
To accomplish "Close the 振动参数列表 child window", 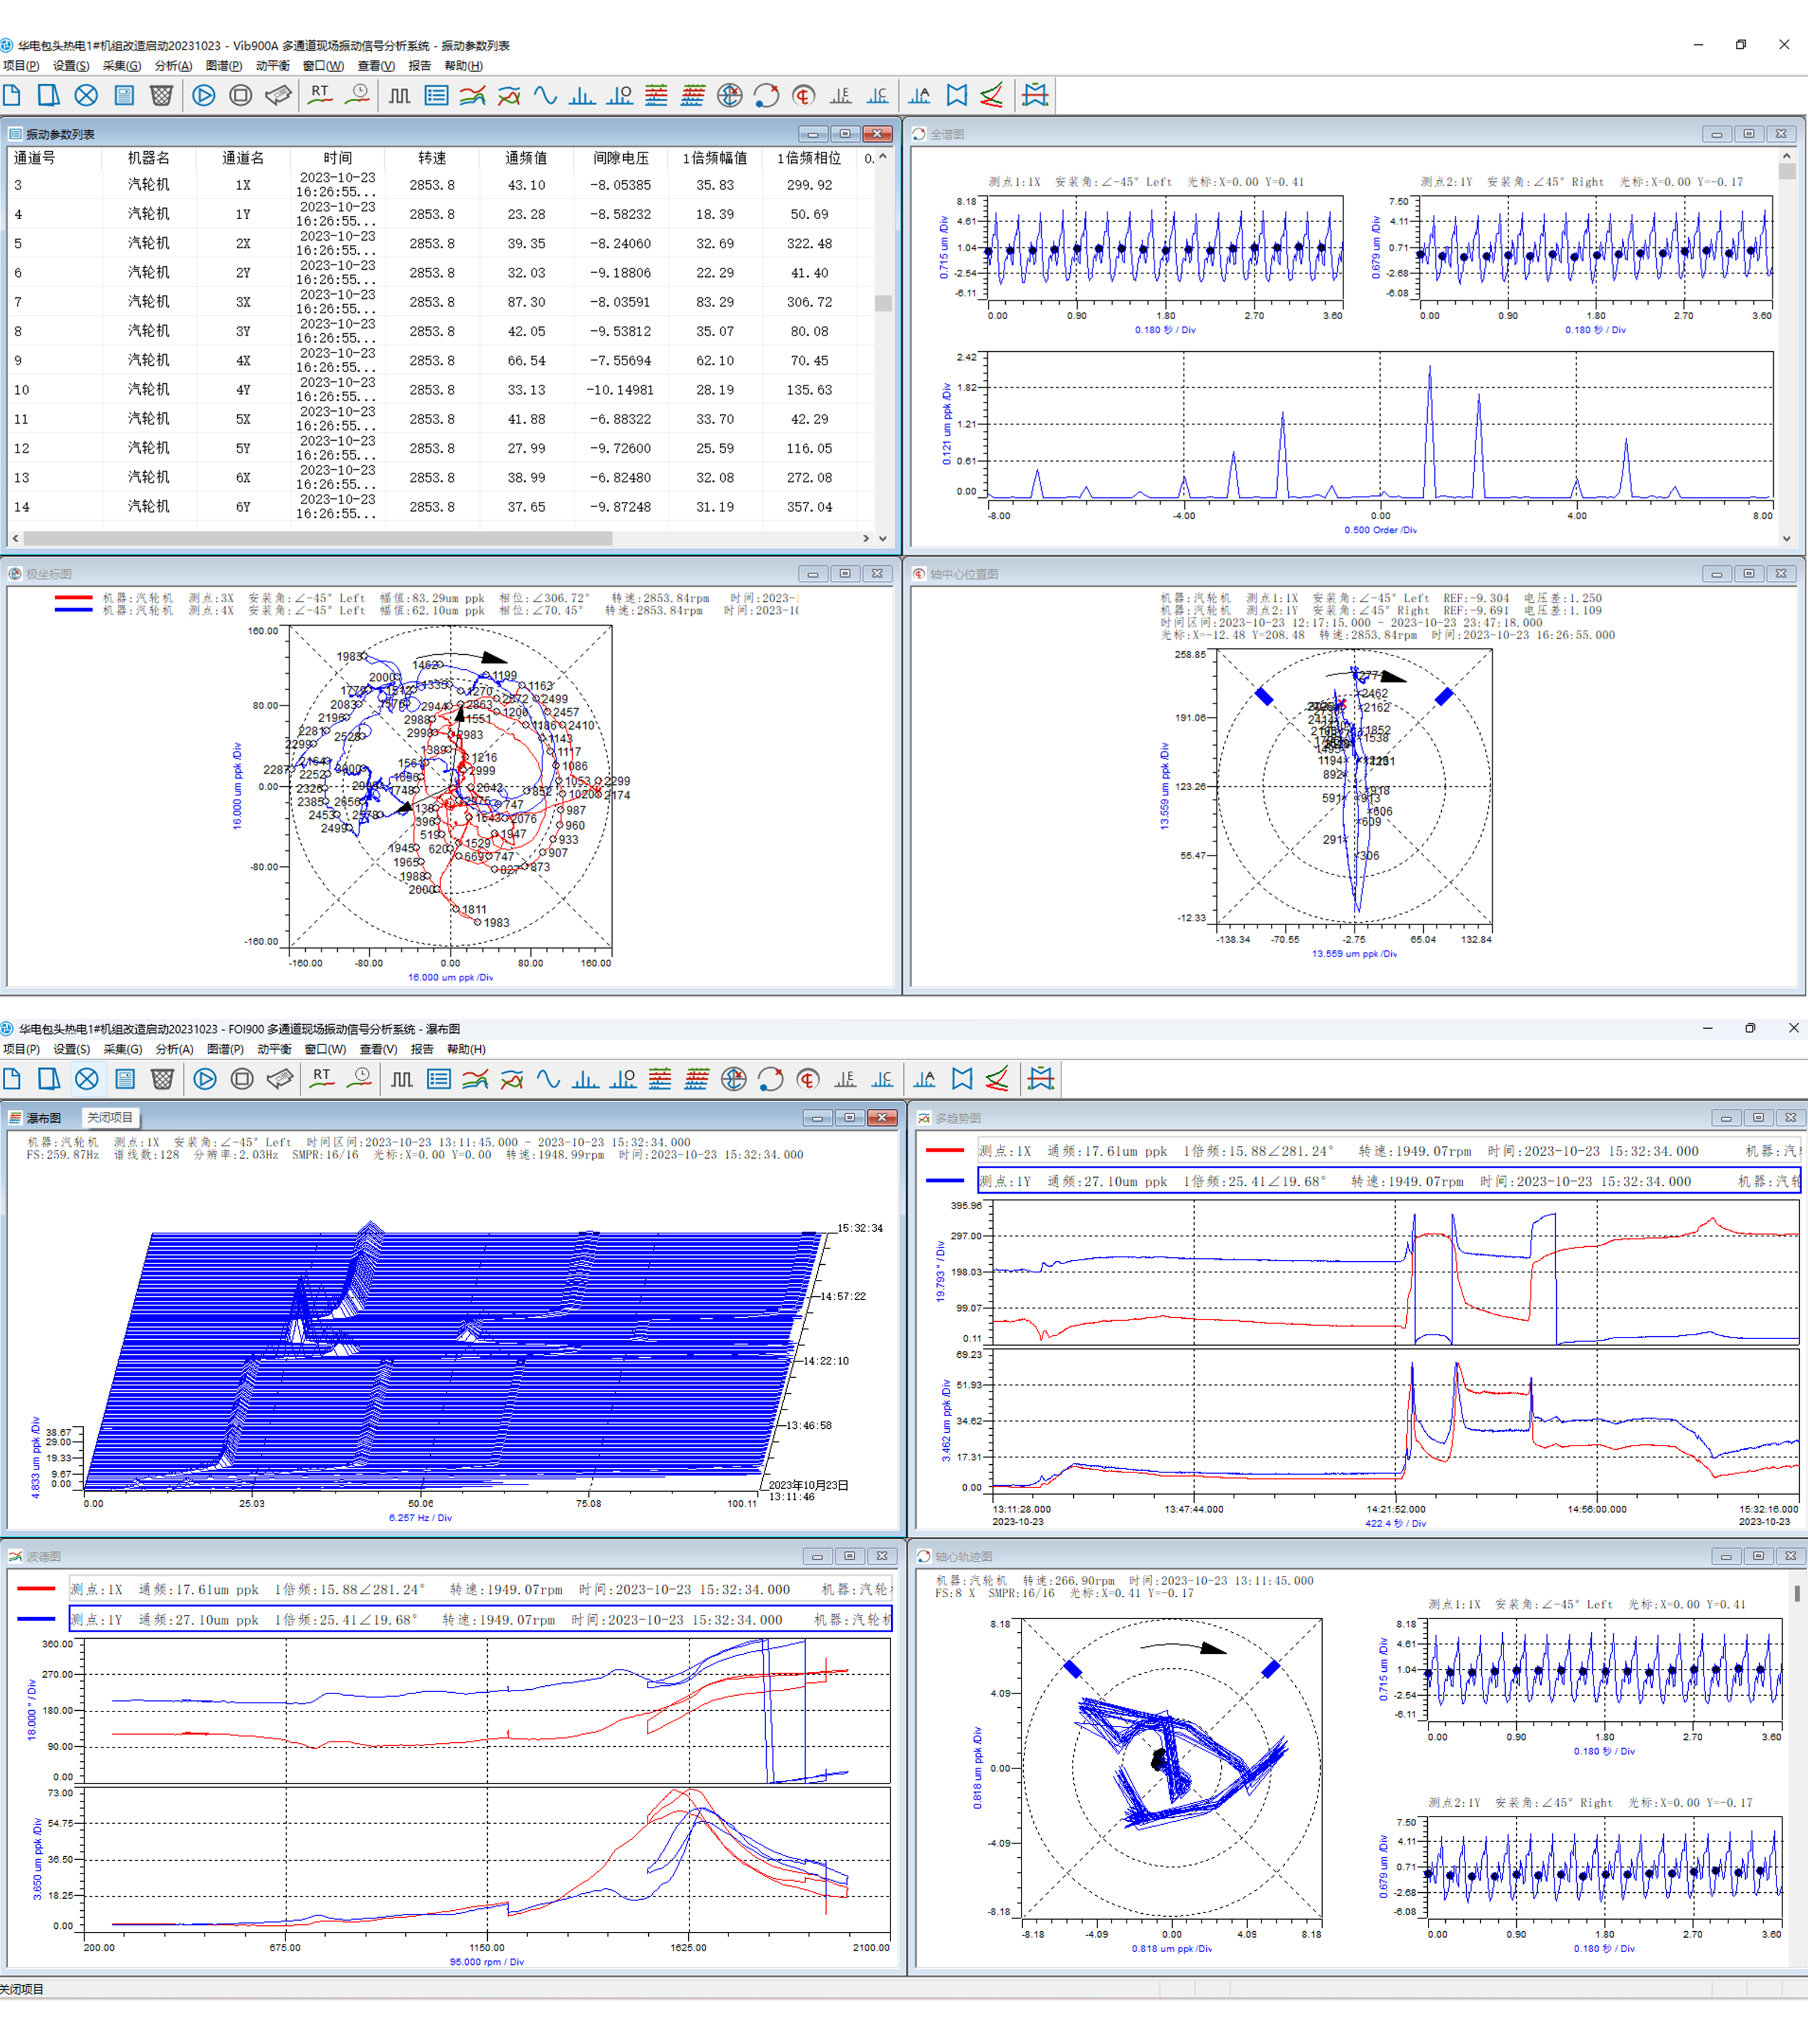I will [877, 134].
